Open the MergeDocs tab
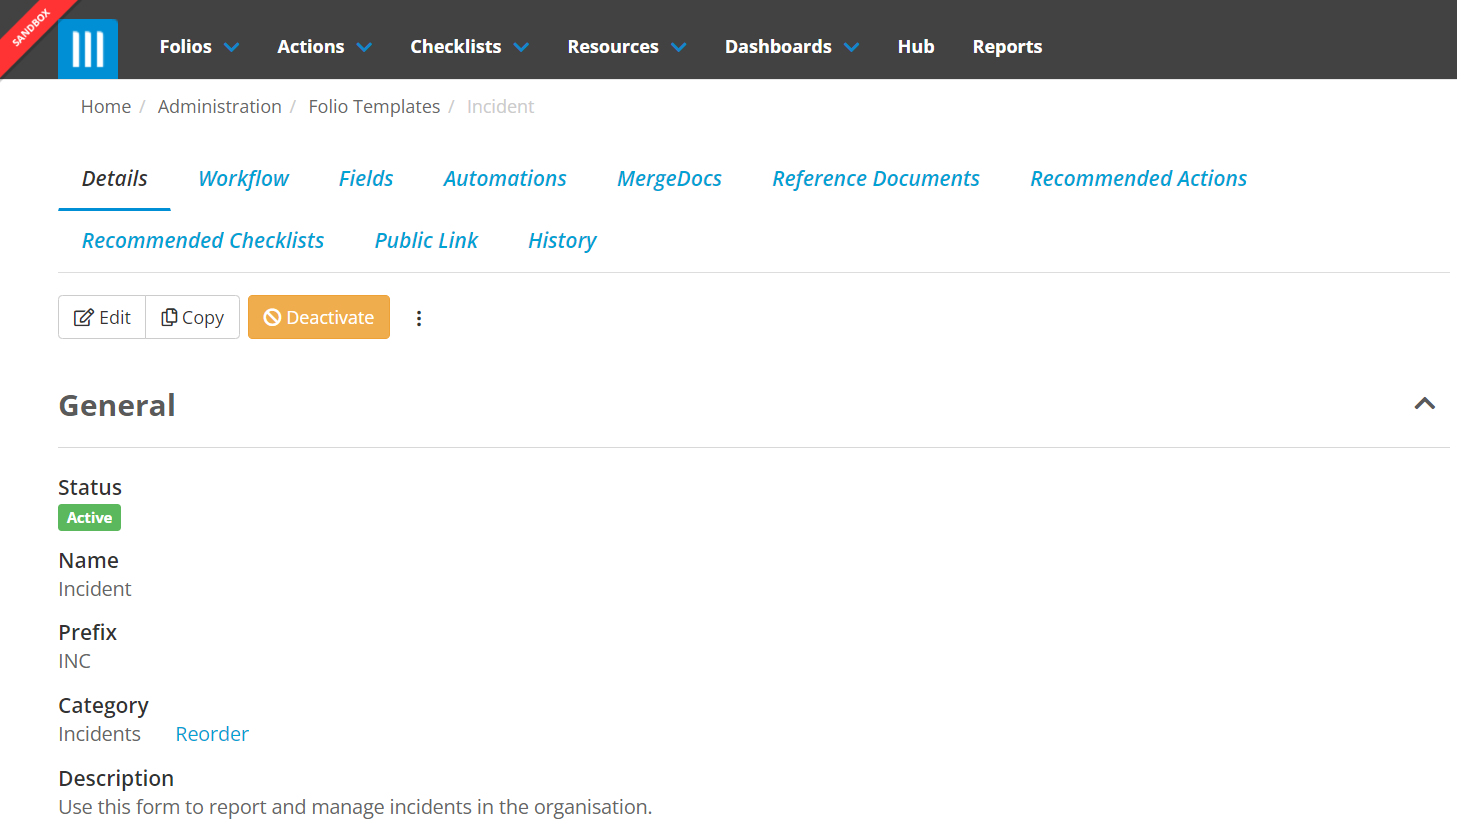This screenshot has height=822, width=1457. [x=669, y=179]
